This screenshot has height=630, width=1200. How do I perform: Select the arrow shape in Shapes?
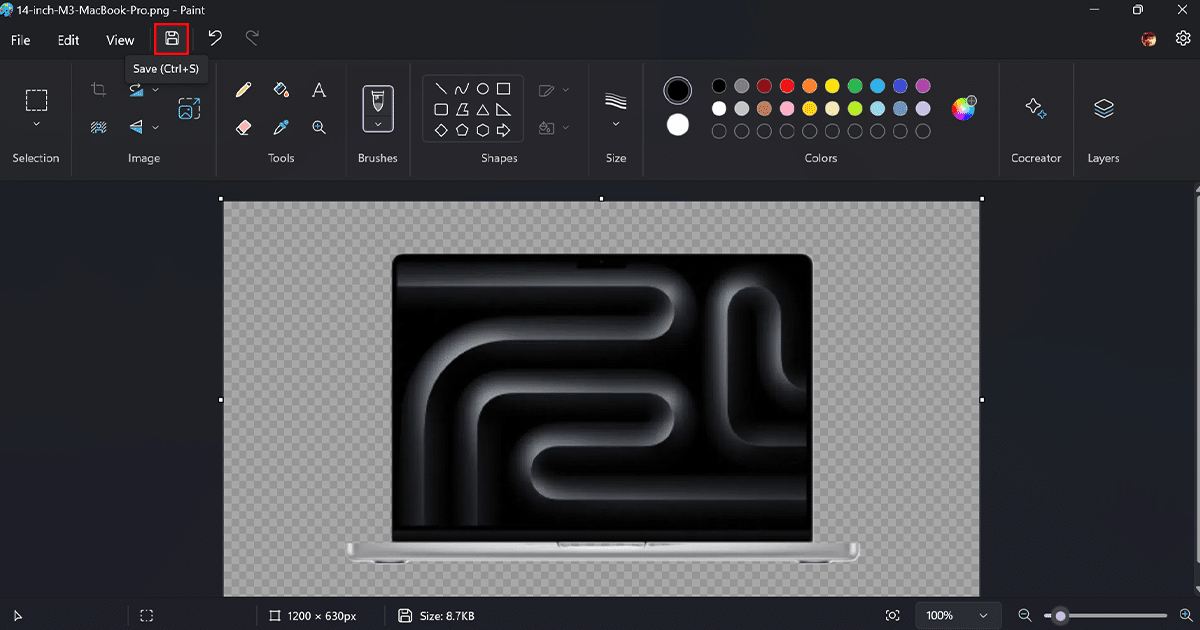[x=504, y=130]
